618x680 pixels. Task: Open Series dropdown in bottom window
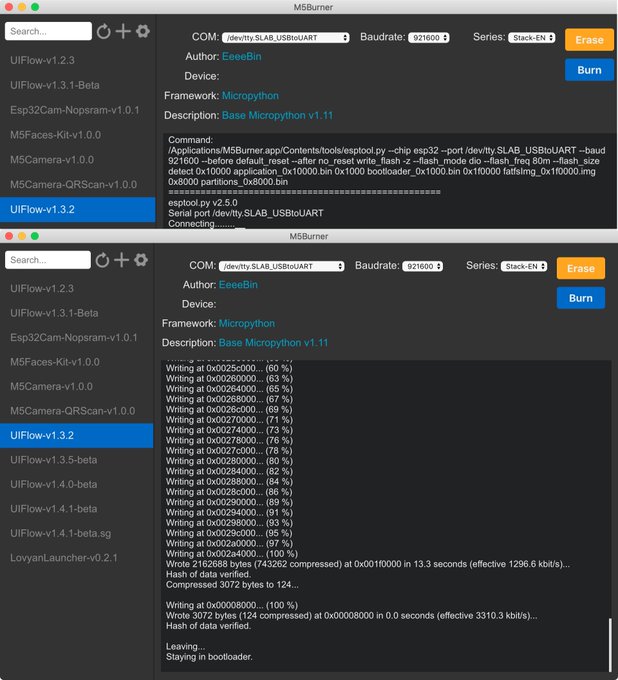click(524, 266)
